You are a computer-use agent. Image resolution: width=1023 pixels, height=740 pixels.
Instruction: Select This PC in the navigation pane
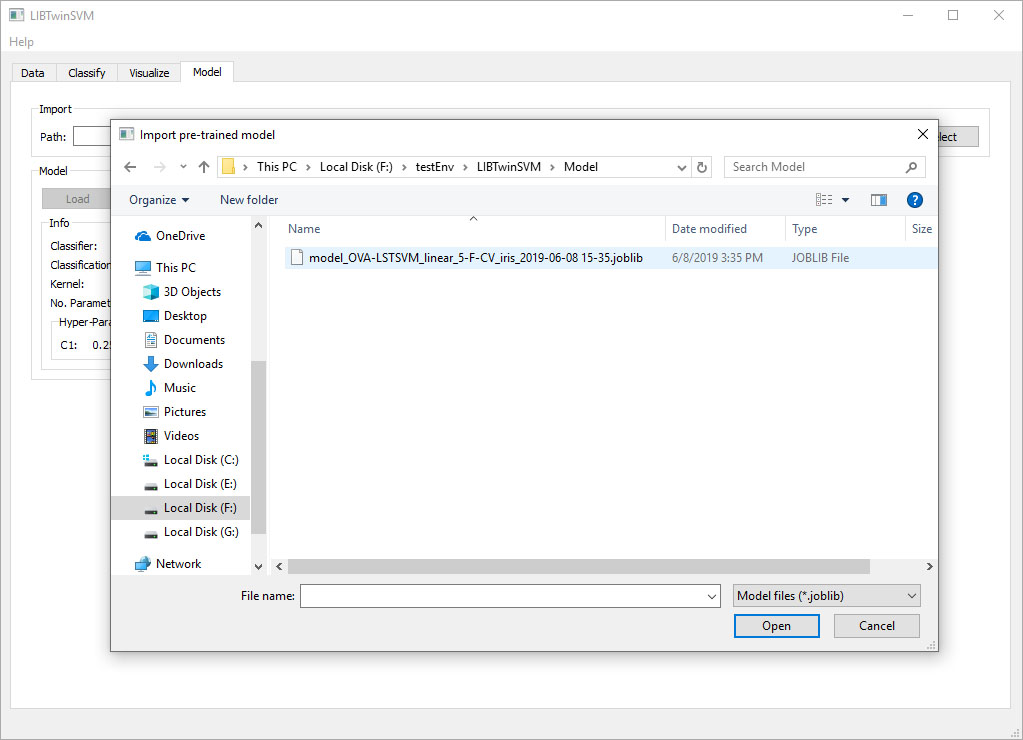[165, 268]
